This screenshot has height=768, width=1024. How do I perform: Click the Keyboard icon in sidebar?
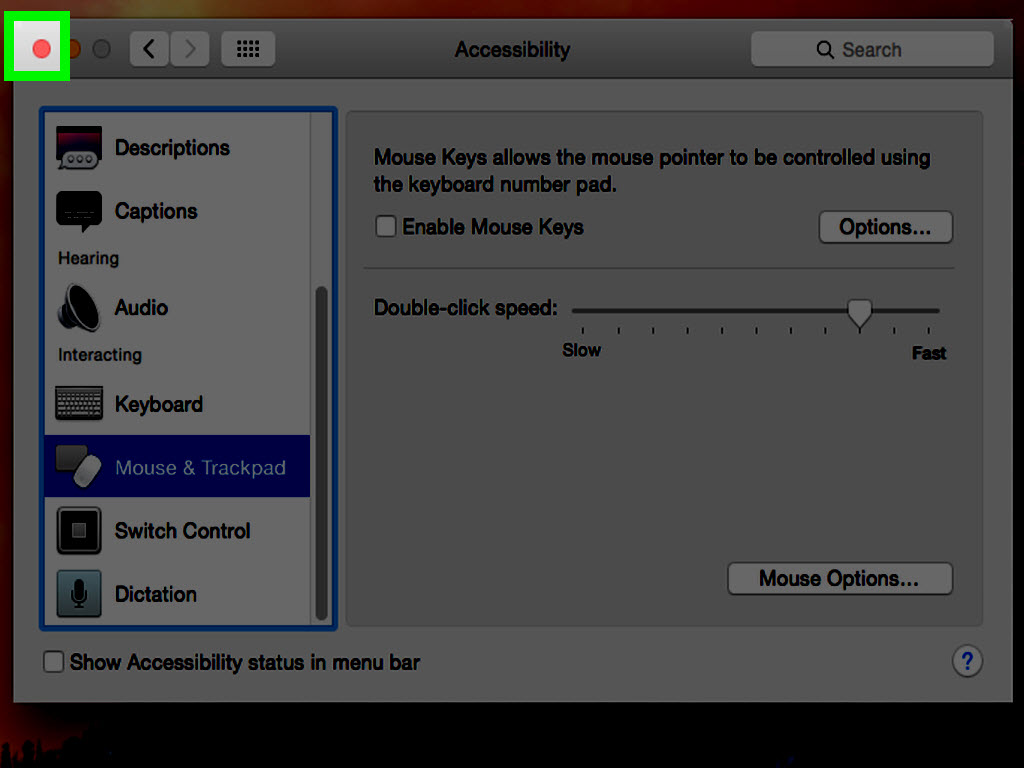(79, 403)
